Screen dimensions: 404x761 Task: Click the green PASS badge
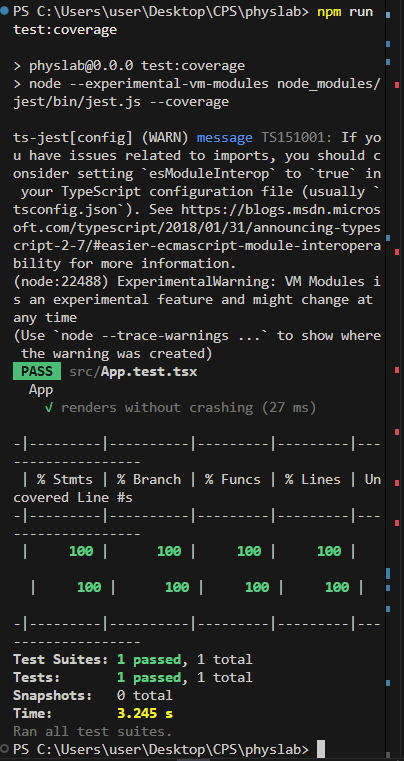37,372
